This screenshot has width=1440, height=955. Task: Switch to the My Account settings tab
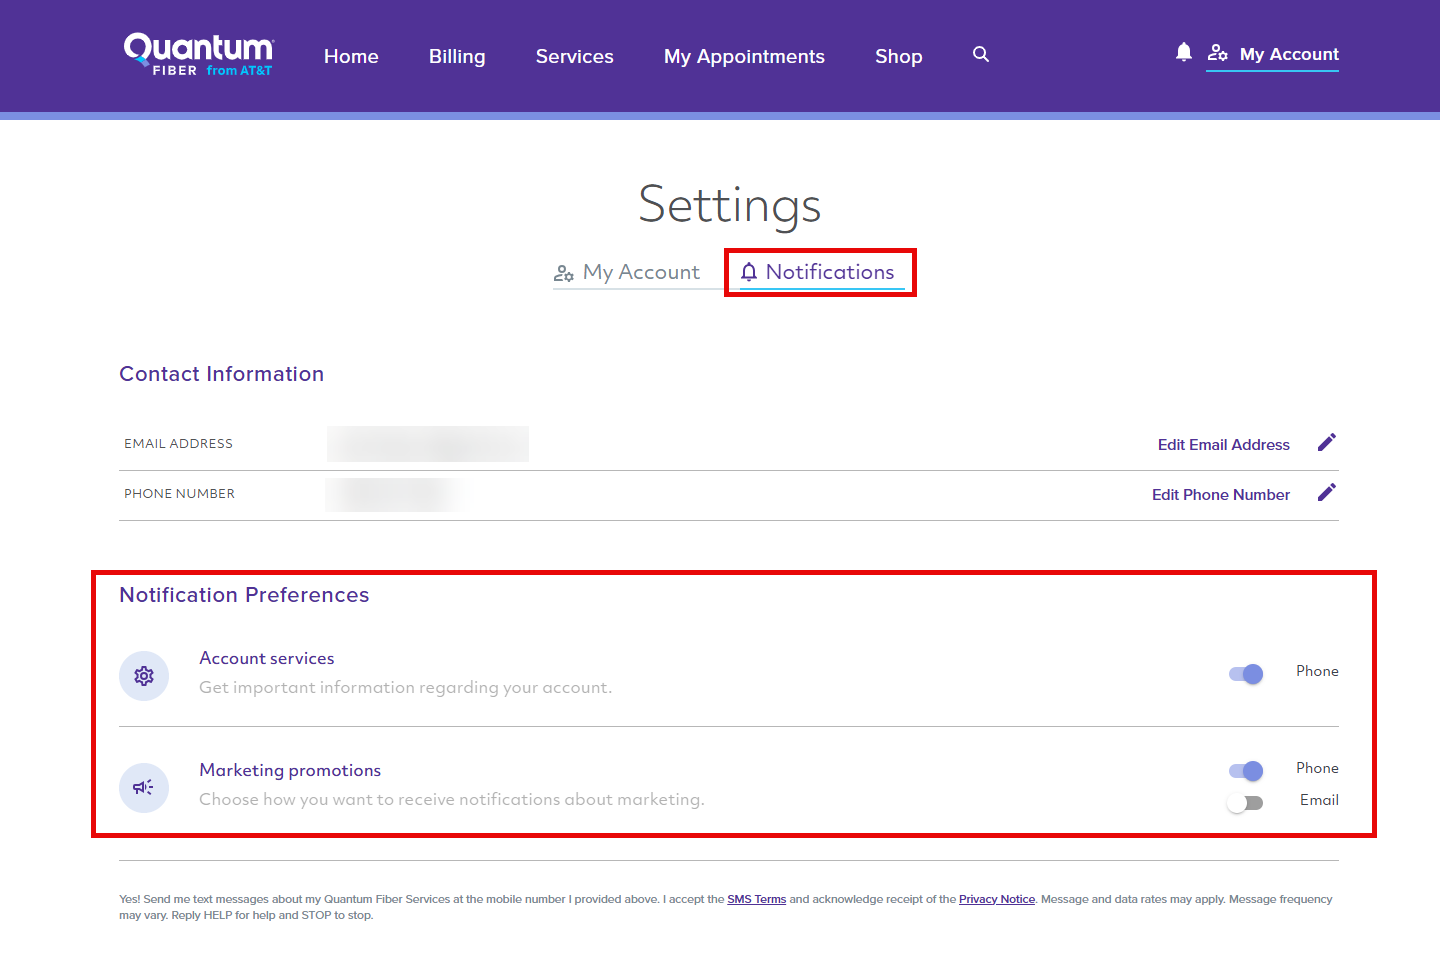pyautogui.click(x=627, y=272)
